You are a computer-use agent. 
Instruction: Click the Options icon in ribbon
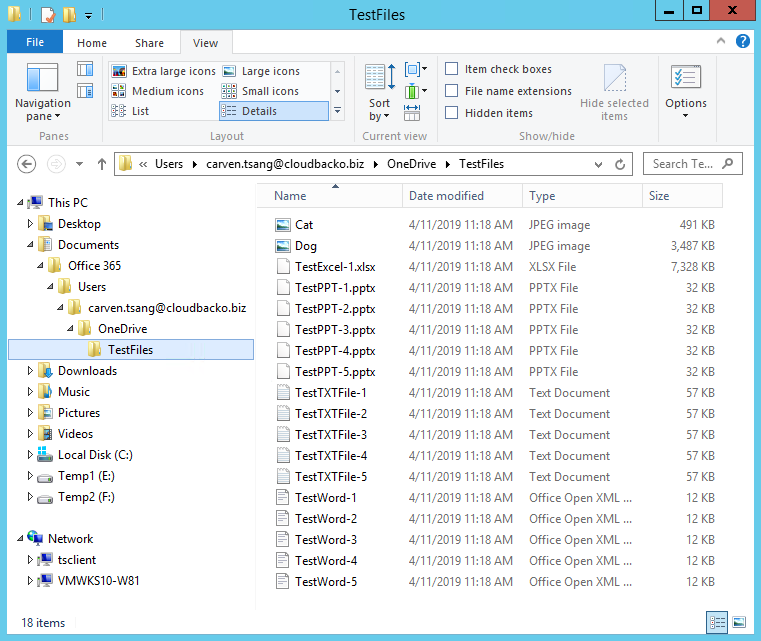pyautogui.click(x=686, y=79)
